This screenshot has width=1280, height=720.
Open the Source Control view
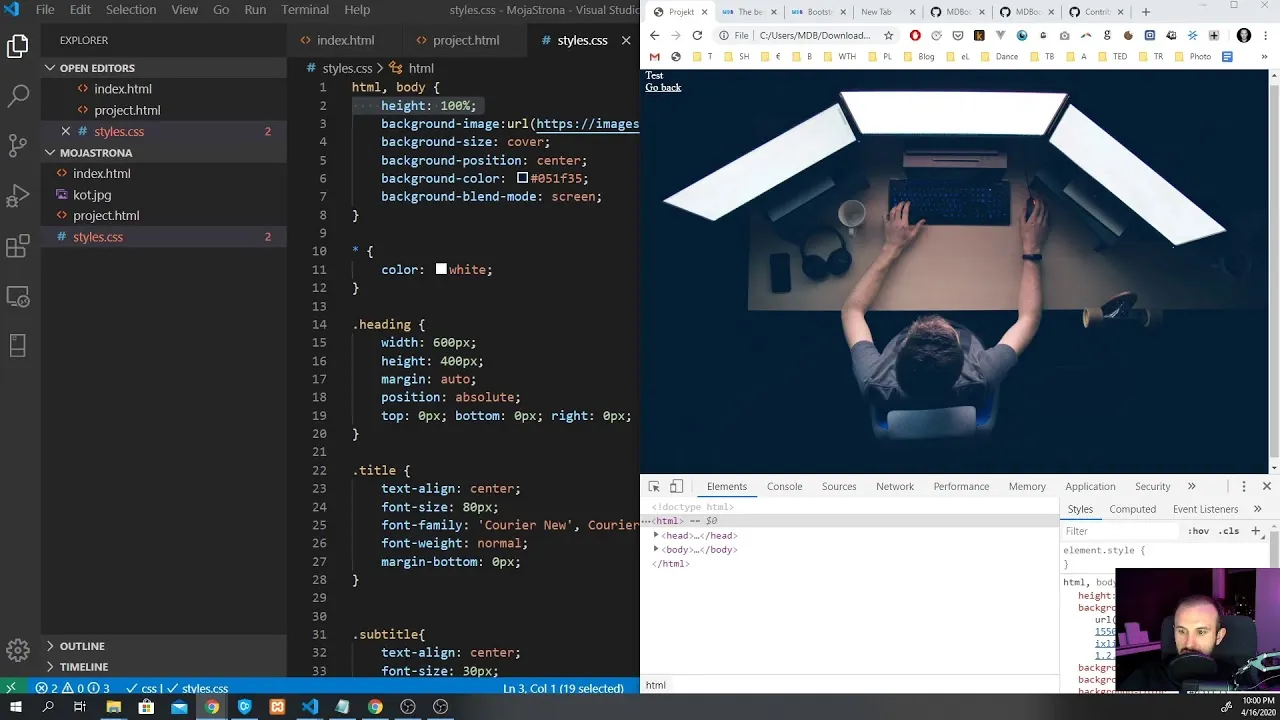[x=18, y=146]
